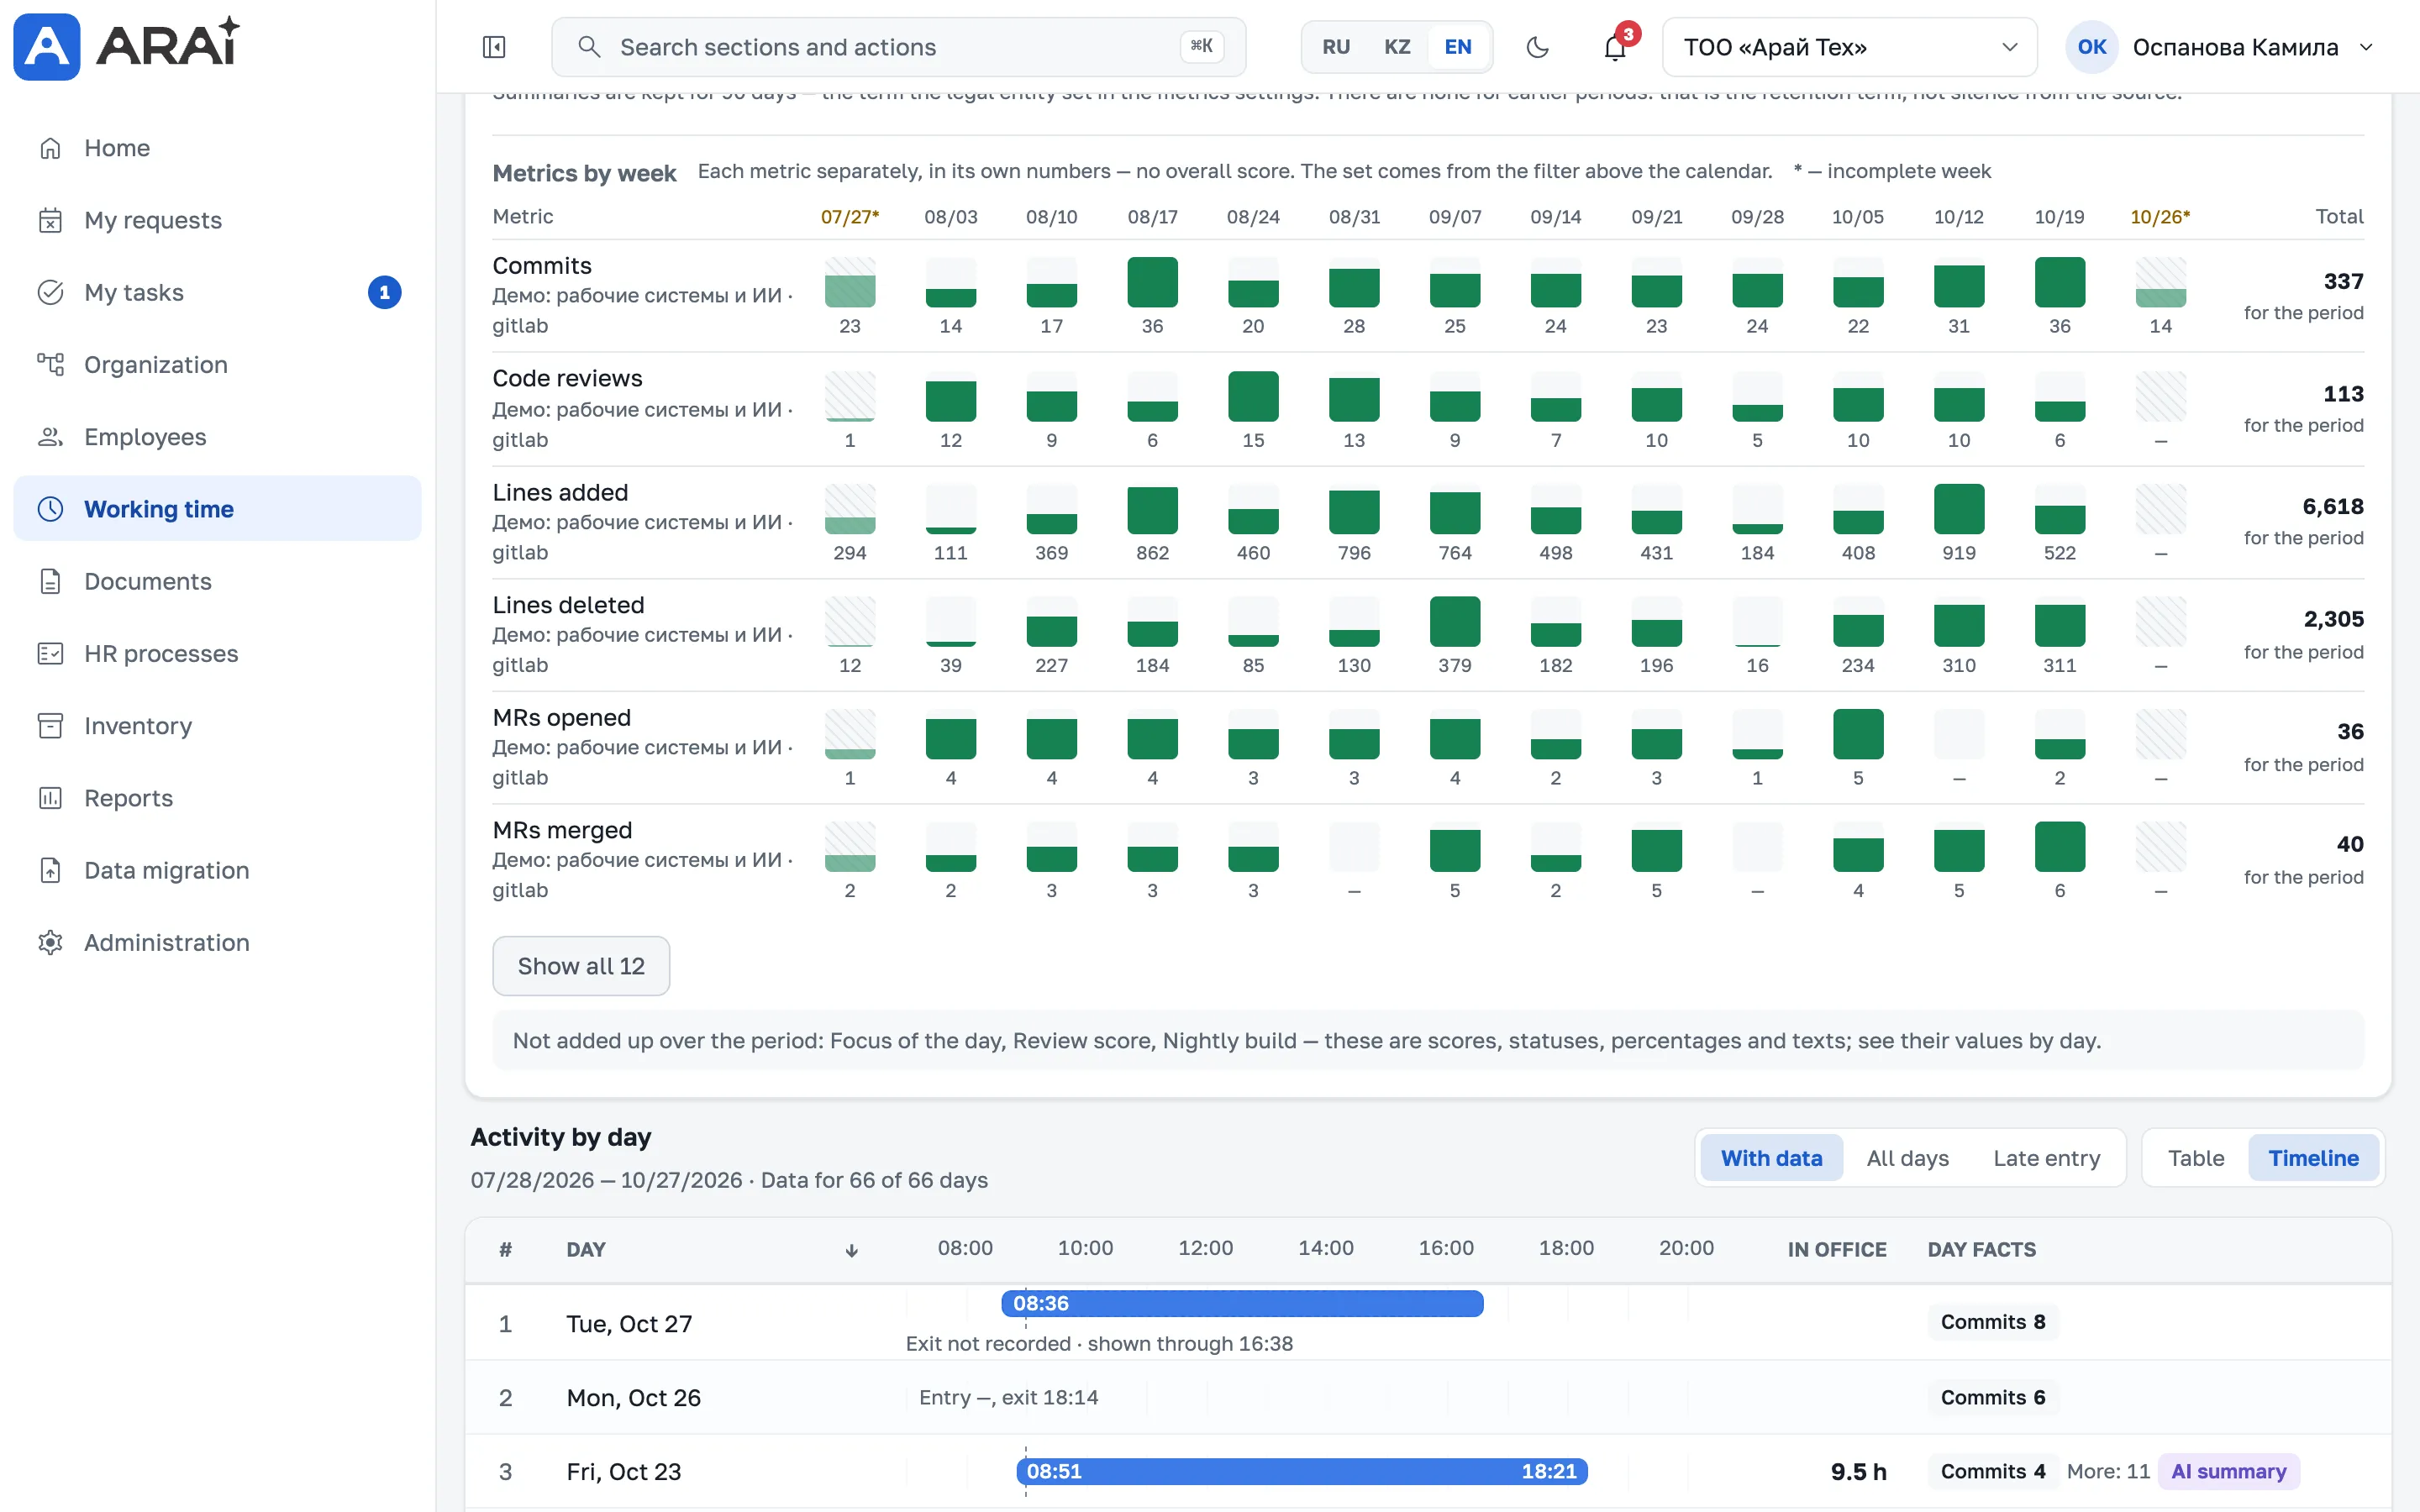Click the Commits 8 chip on Tue, Oct 27

[x=1992, y=1322]
